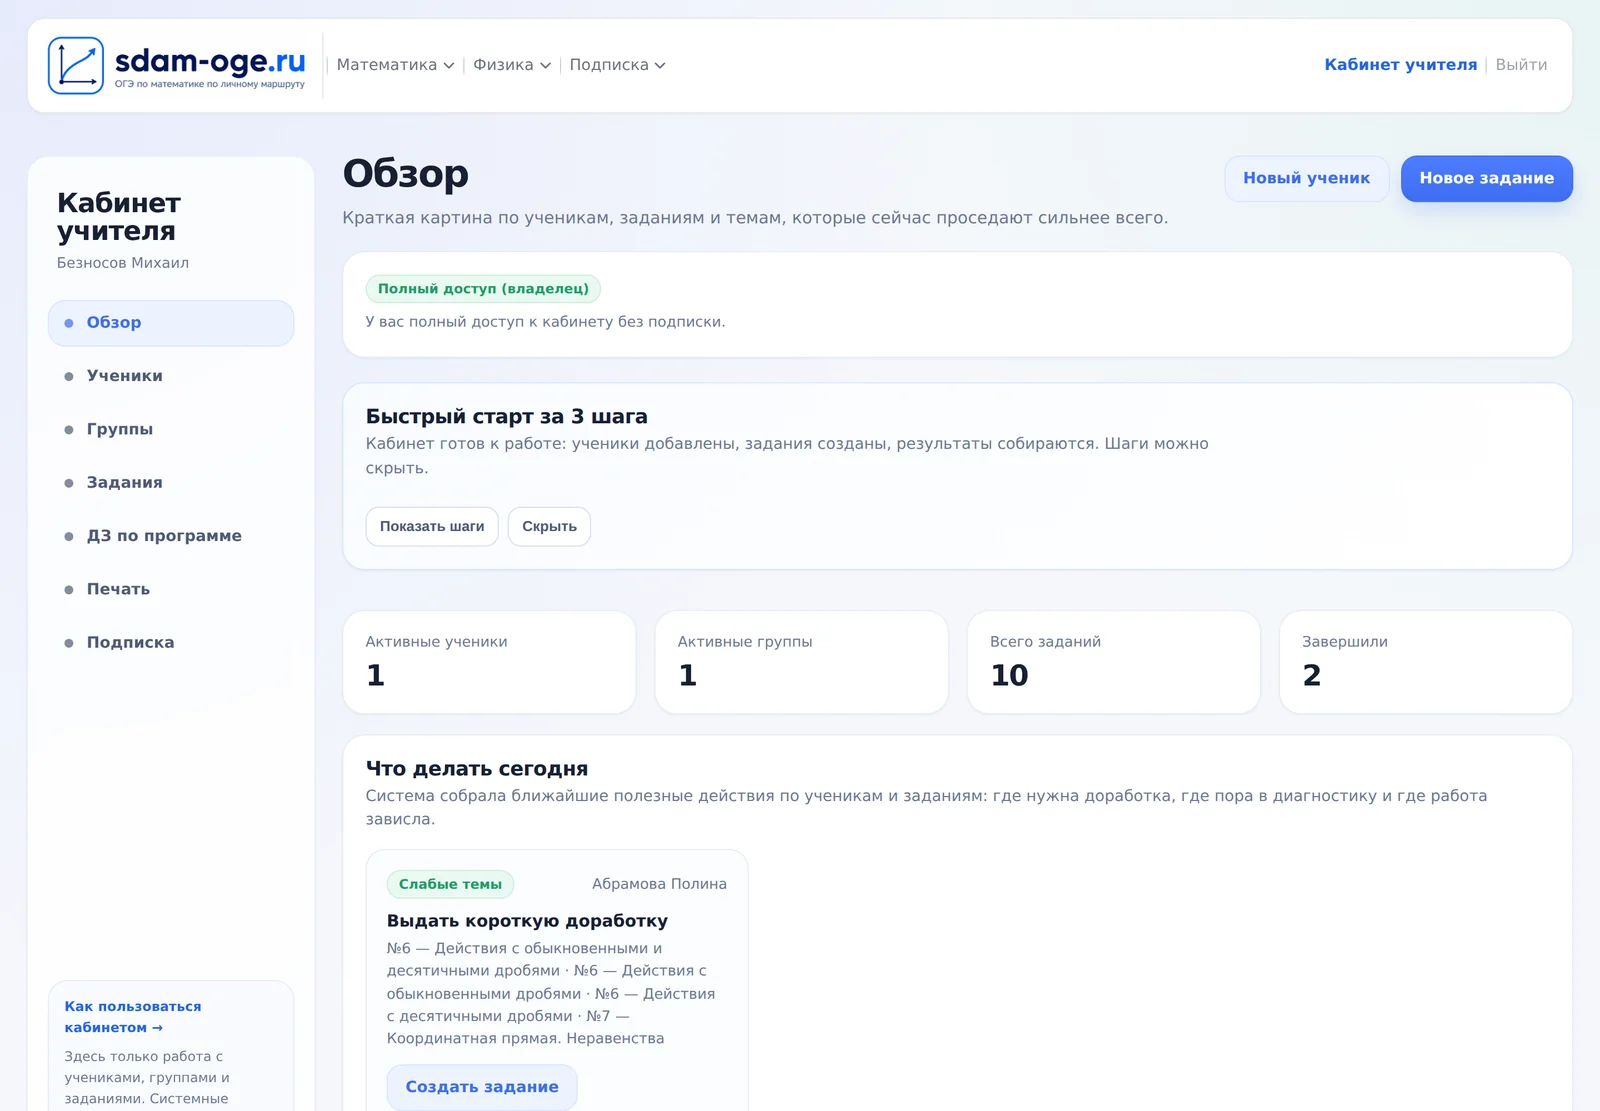The width and height of the screenshot is (1600, 1111).
Task: Click student name Абрамова Полина
Action: point(659,884)
